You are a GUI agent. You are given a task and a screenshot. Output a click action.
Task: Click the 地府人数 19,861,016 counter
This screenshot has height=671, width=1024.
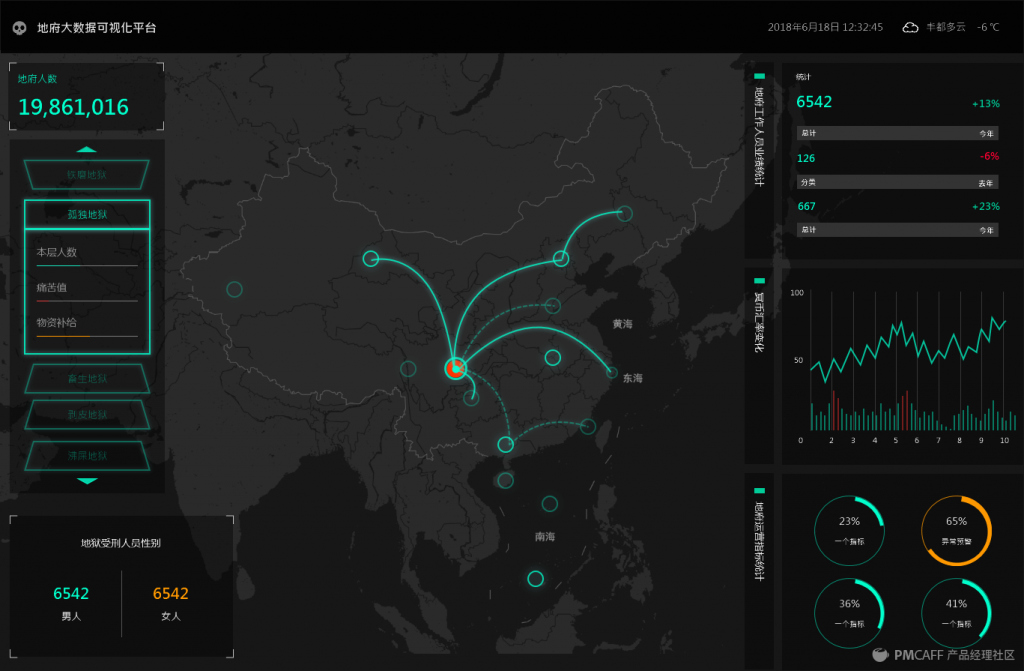click(74, 107)
